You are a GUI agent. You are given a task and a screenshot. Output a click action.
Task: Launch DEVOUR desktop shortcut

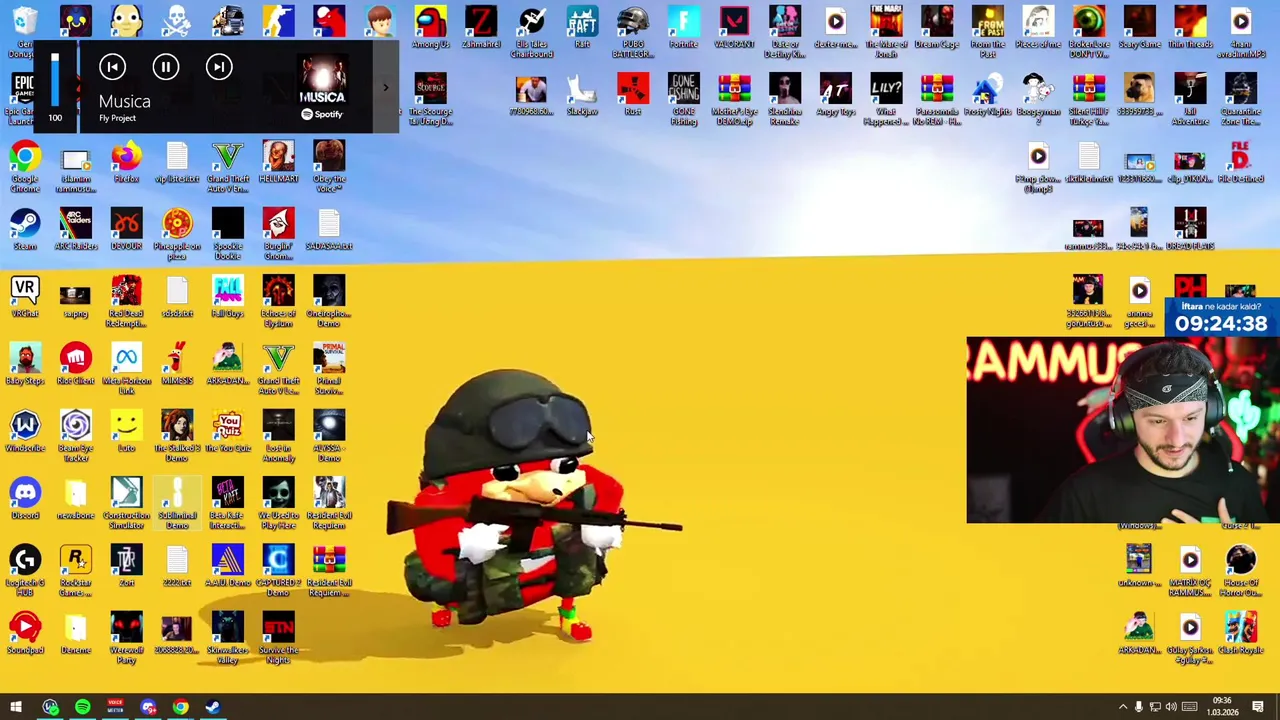[x=126, y=230]
